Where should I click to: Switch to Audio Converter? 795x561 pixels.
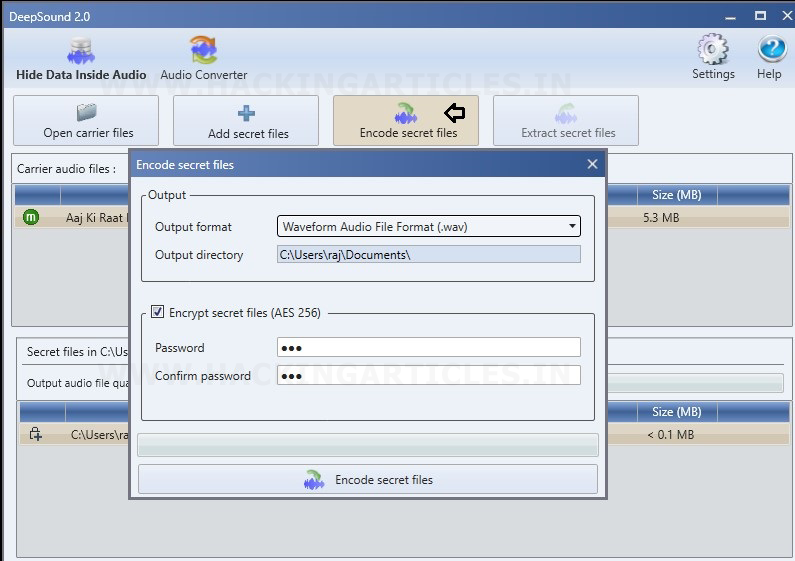click(x=204, y=59)
